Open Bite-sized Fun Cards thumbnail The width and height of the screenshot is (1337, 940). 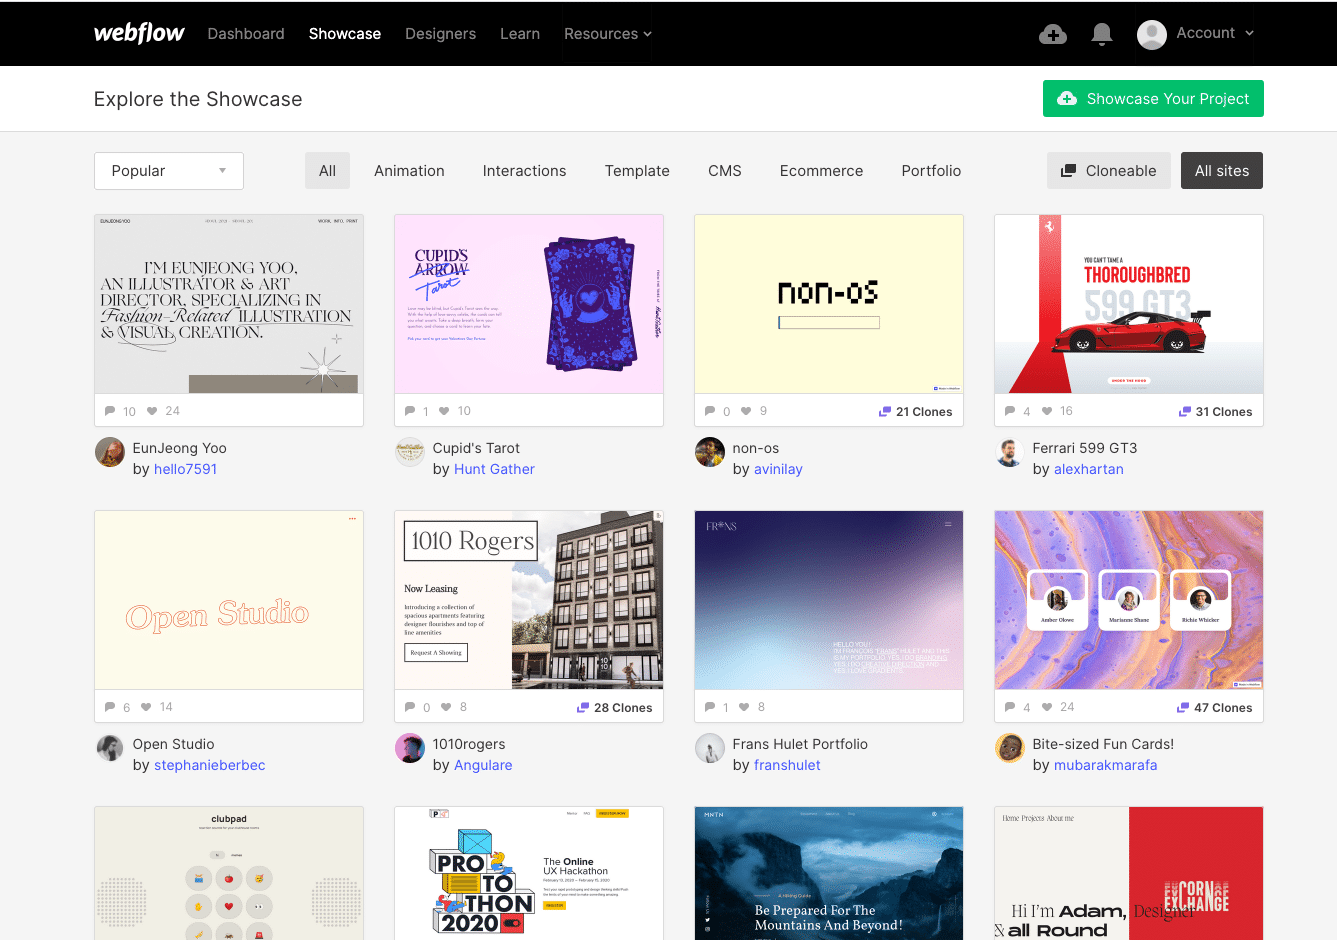(1129, 600)
